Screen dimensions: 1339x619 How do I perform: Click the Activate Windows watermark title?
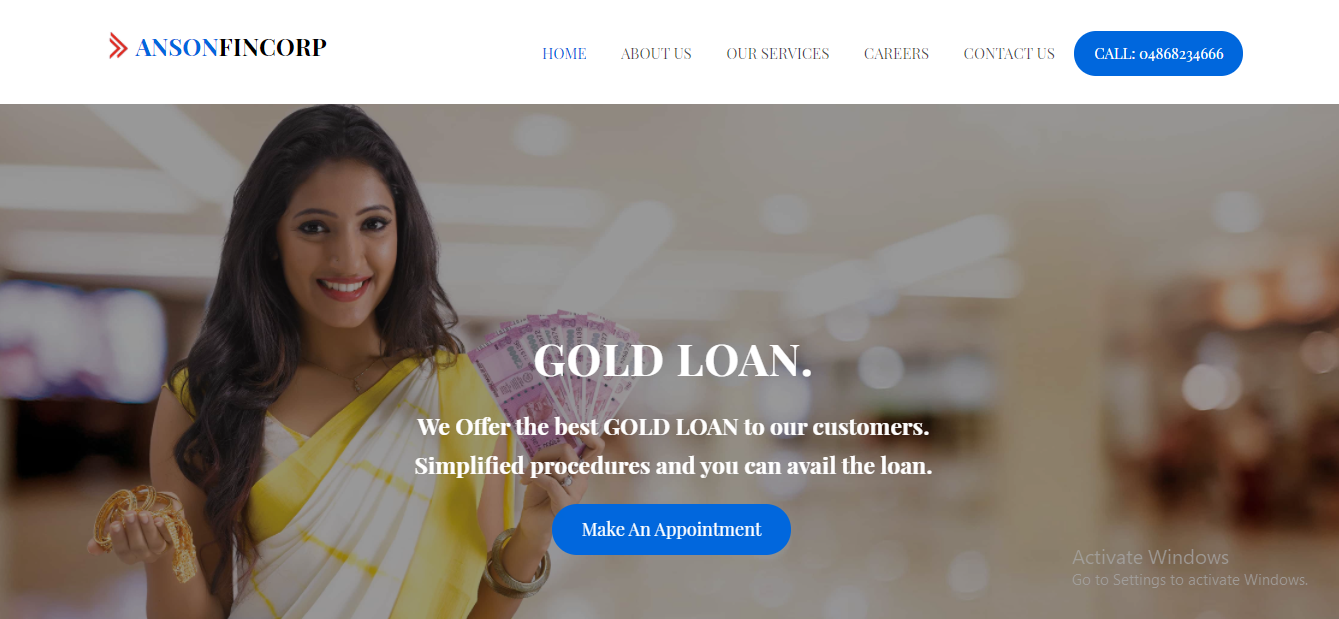[x=1150, y=557]
